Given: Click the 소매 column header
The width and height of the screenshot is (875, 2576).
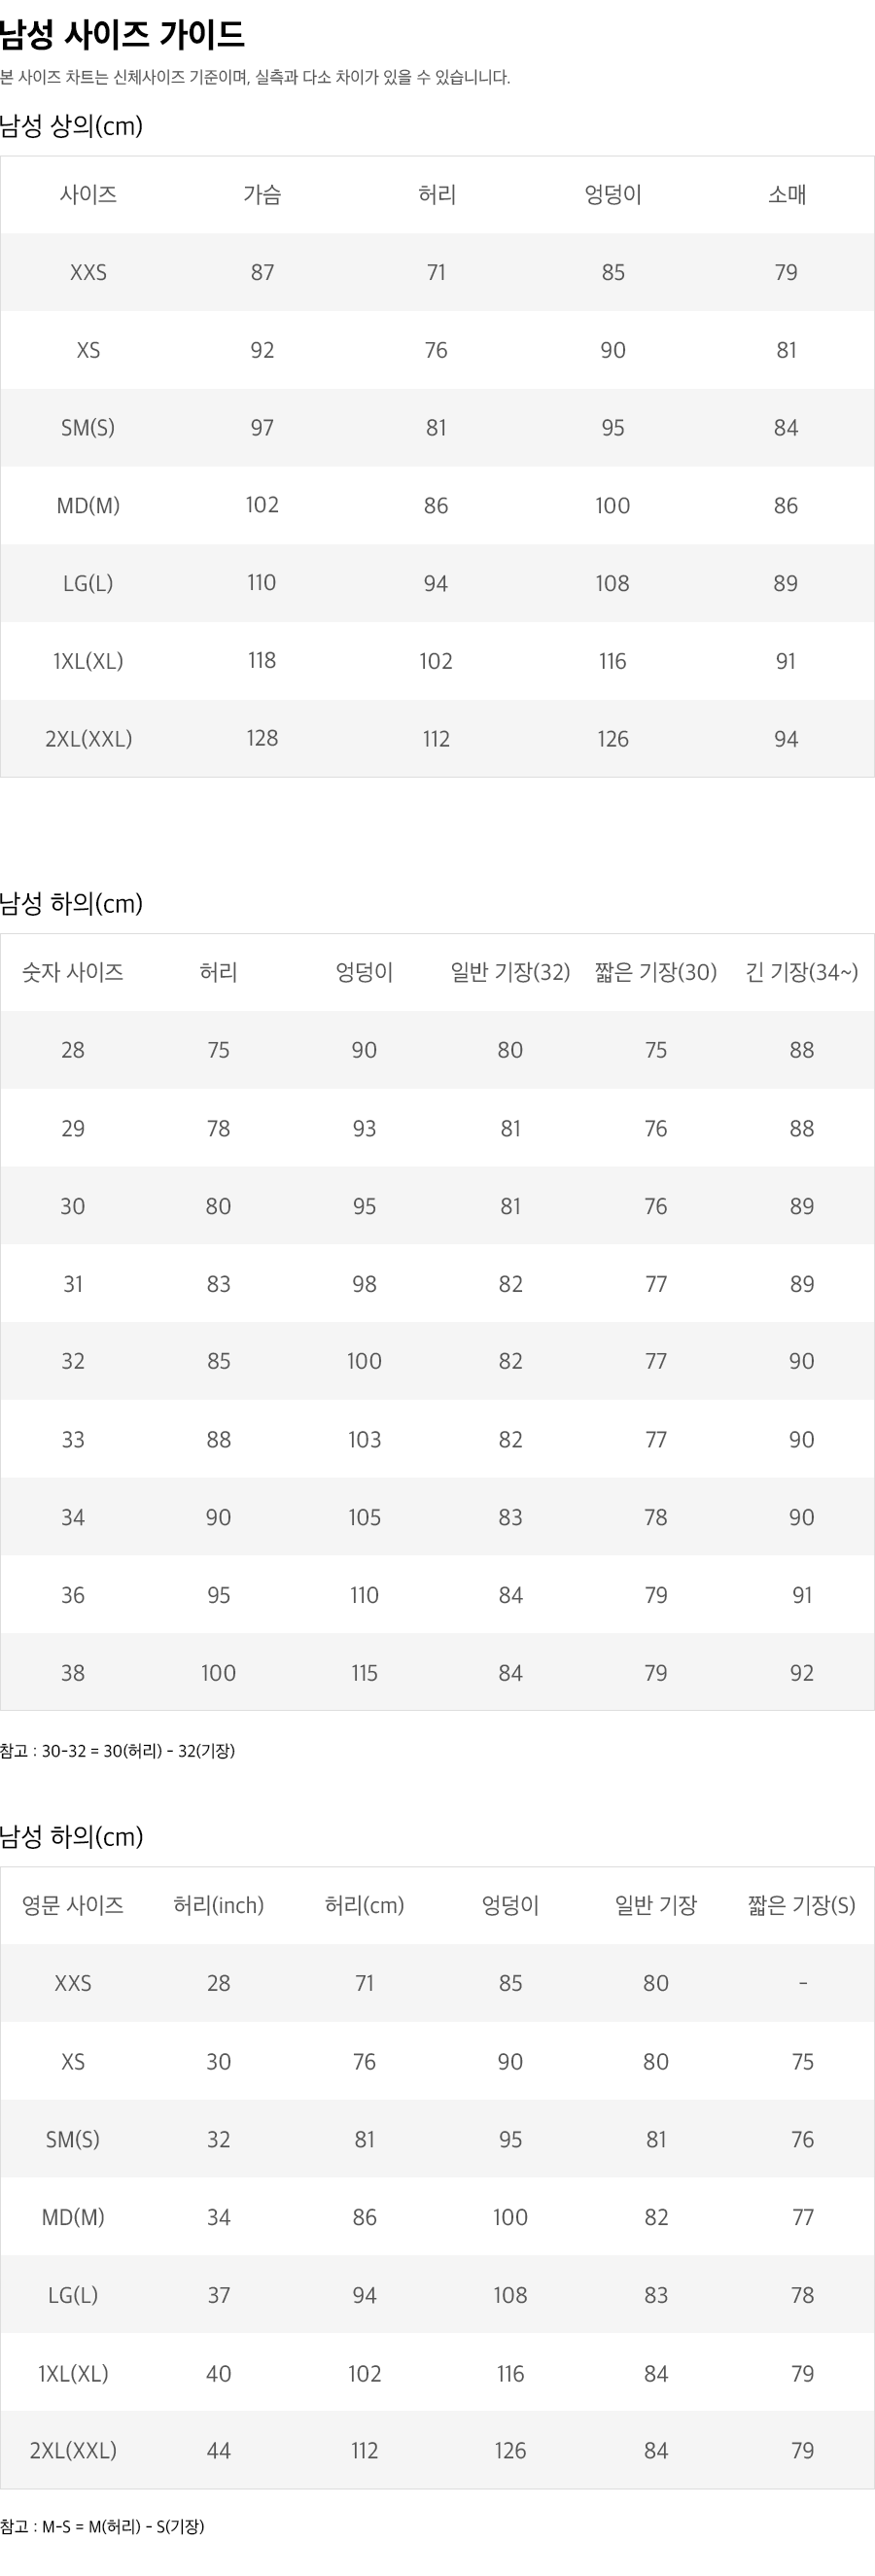Looking at the screenshot, I should [x=786, y=195].
